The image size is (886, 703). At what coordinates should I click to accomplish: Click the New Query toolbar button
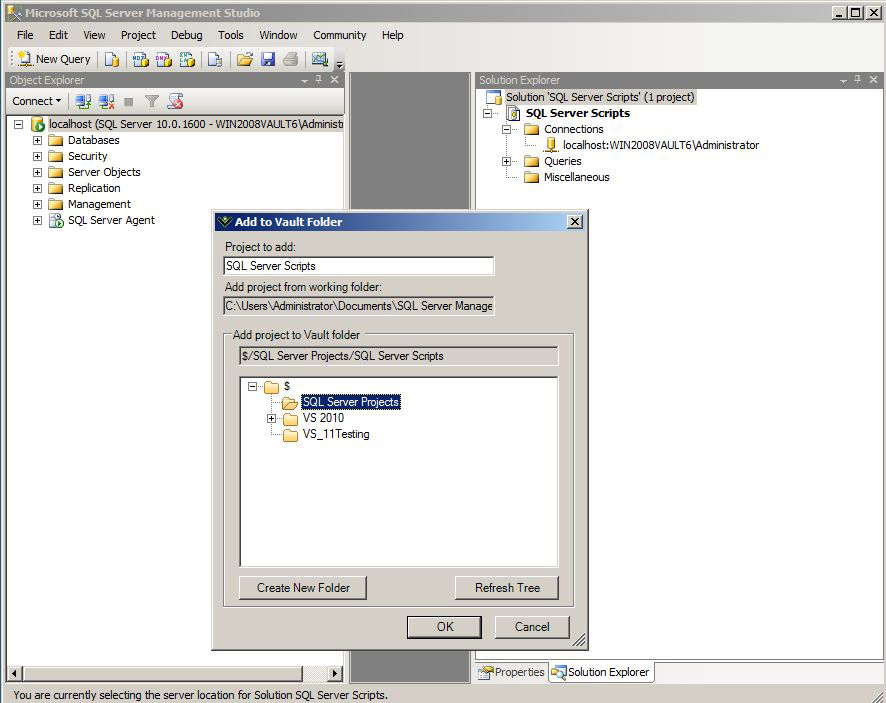click(x=54, y=59)
